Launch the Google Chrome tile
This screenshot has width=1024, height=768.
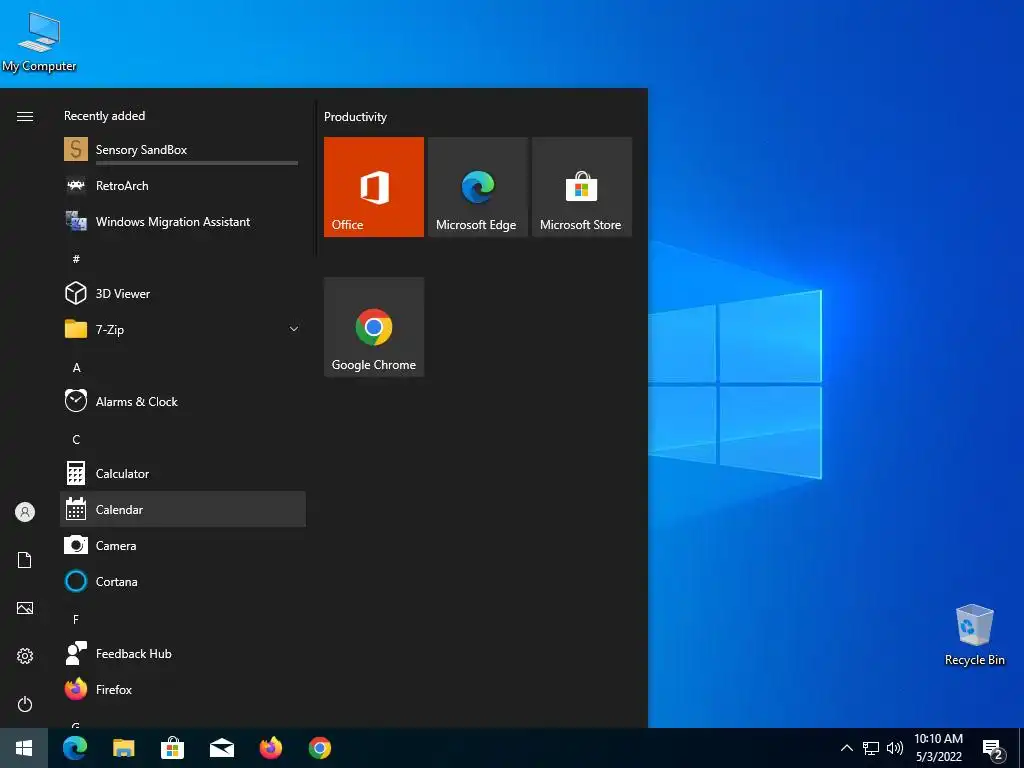click(x=374, y=327)
